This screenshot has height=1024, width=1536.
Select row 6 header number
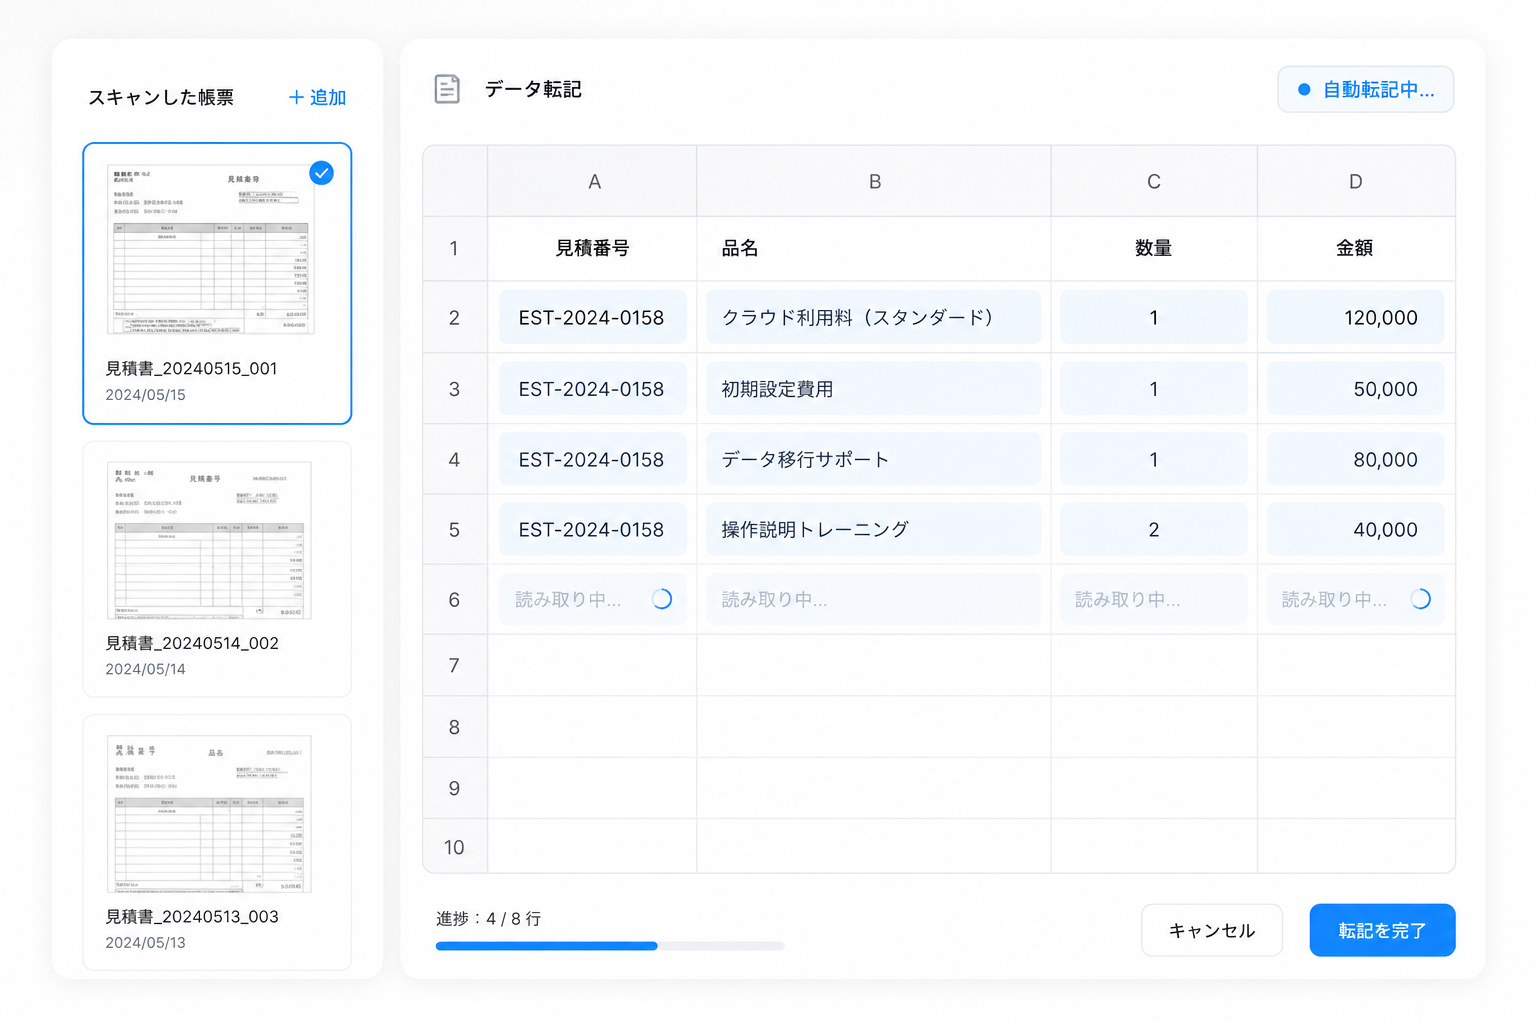[455, 600]
